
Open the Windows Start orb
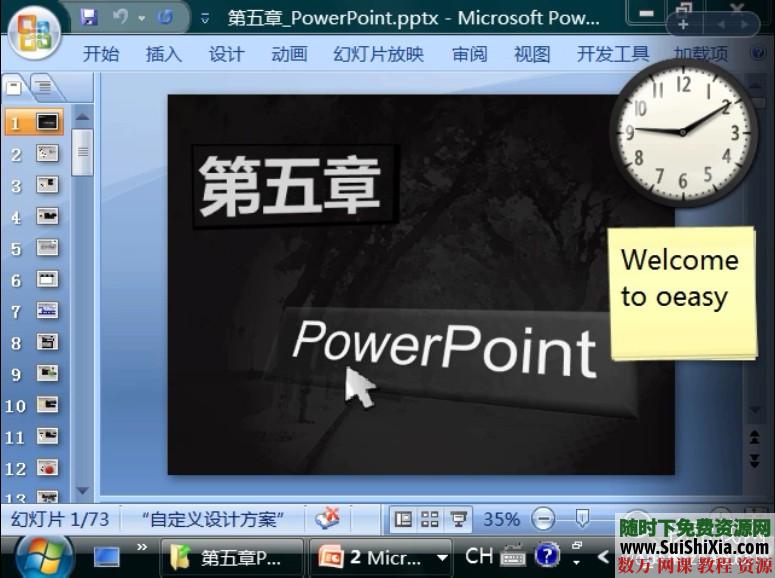pyautogui.click(x=45, y=557)
